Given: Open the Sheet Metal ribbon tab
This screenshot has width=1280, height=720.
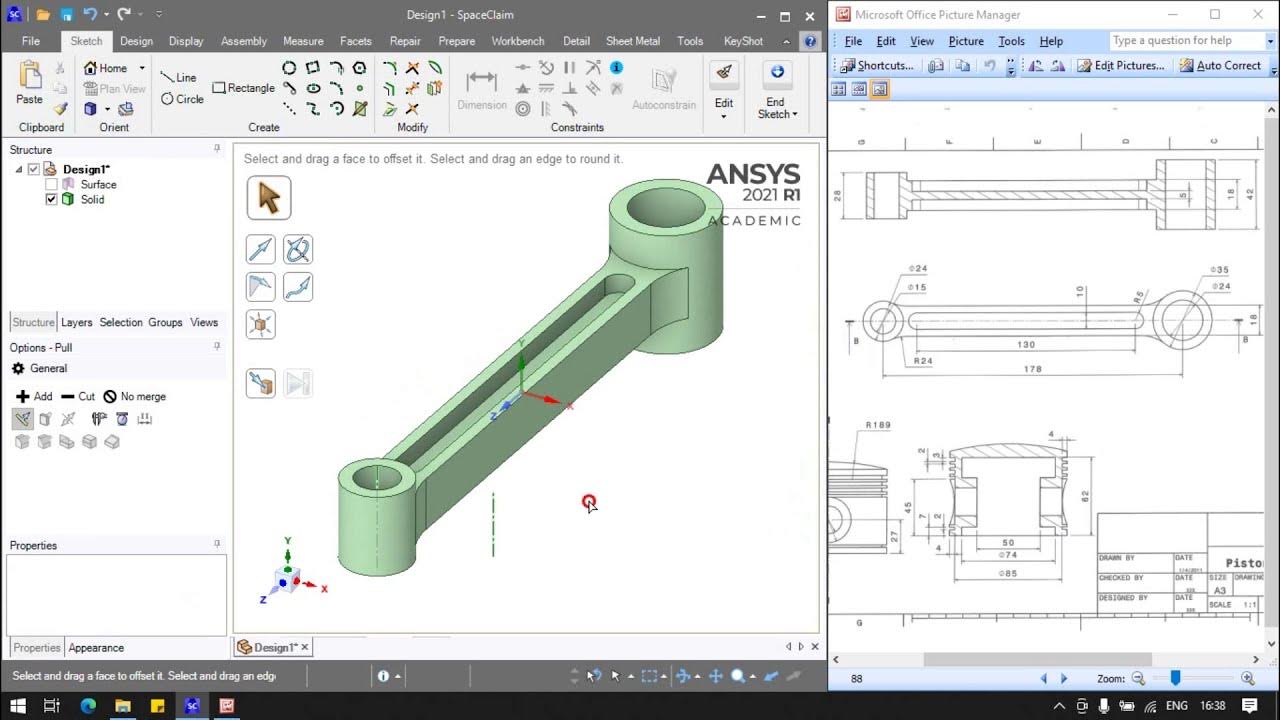Looking at the screenshot, I should [x=633, y=41].
